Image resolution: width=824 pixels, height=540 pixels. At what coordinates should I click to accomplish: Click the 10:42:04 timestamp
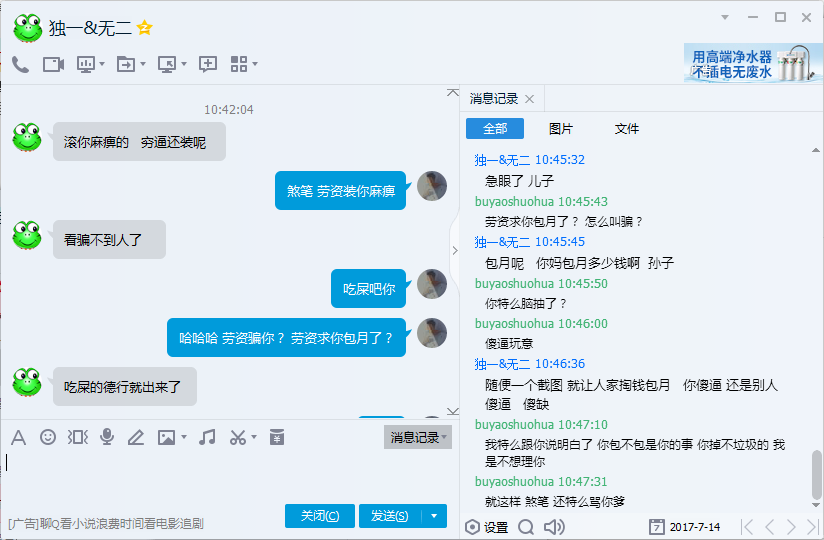(x=229, y=110)
